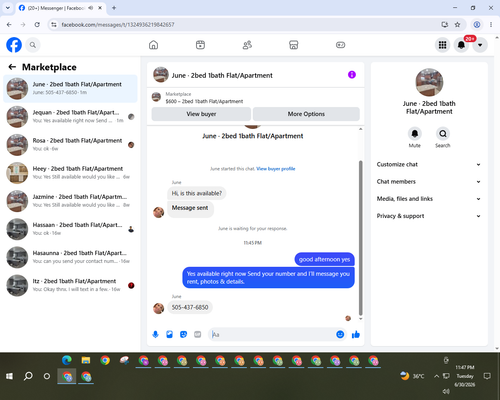Choose a sticker icon
Image resolution: width=500 pixels, height=400 pixels.
[183, 334]
